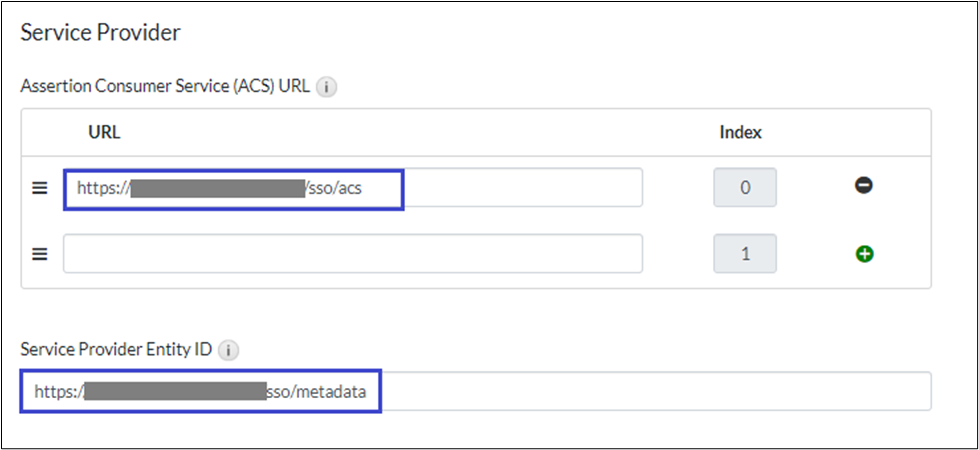Click the drag handle of the empty URL row
The width and height of the screenshot is (979, 450).
pyautogui.click(x=40, y=254)
